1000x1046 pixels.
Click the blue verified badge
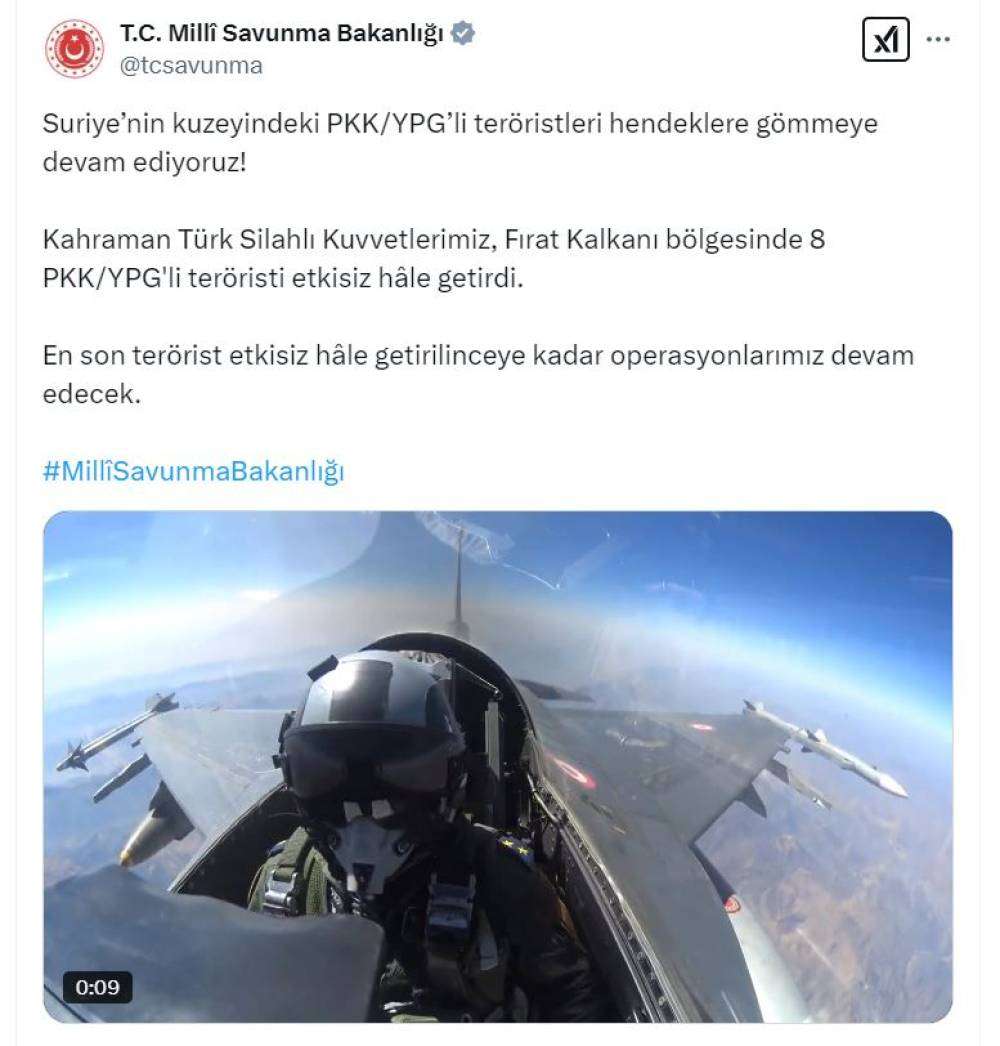pos(462,33)
